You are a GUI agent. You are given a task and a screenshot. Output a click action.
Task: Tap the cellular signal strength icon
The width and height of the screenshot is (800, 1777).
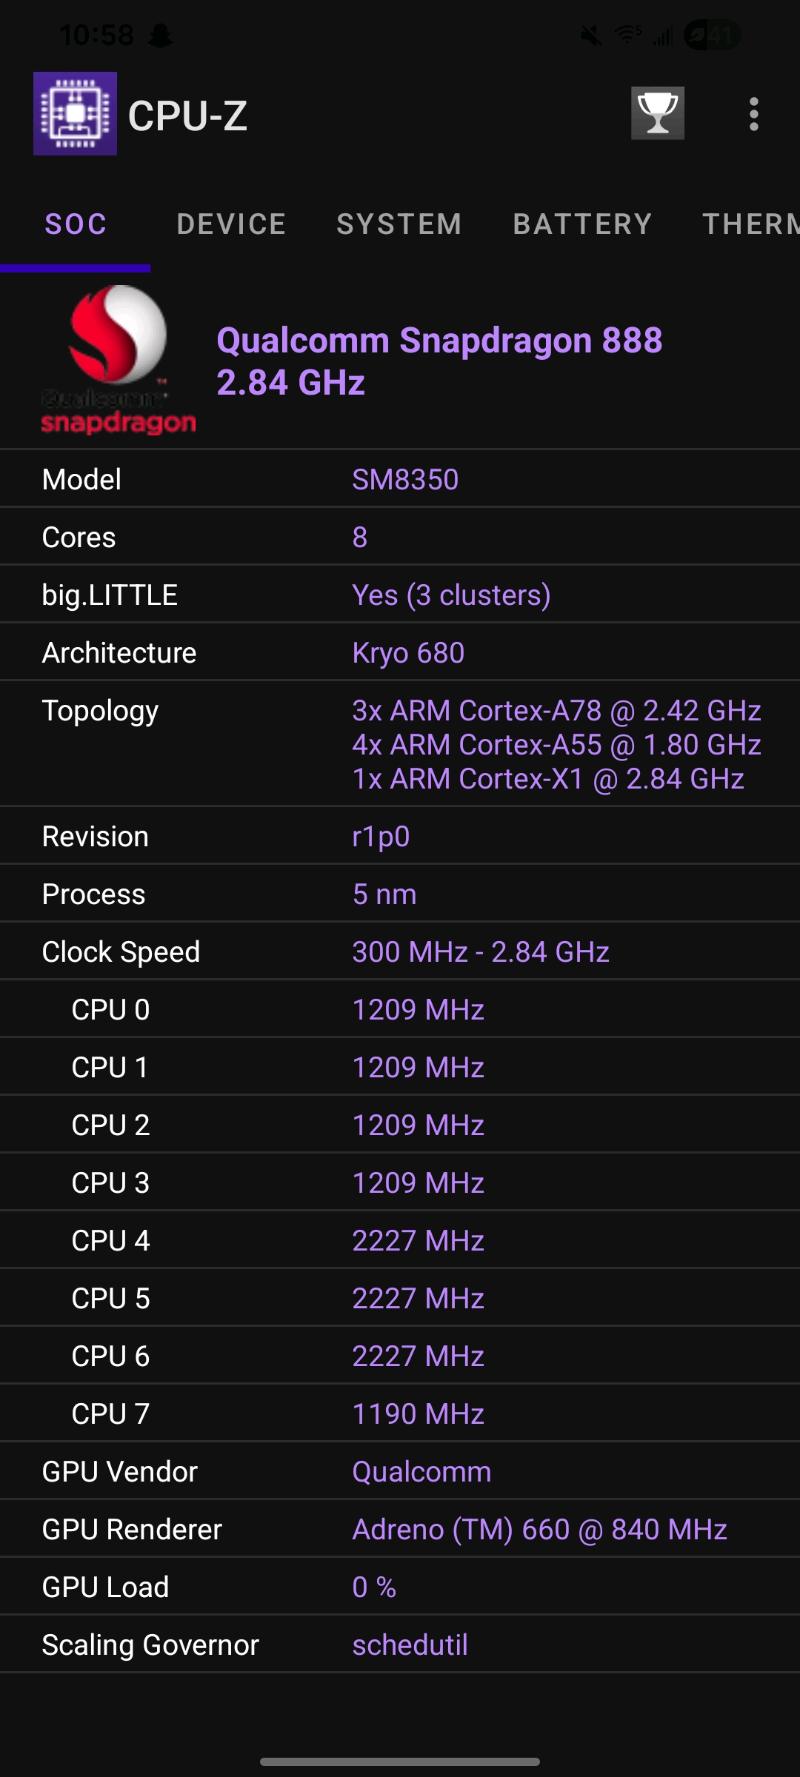pyautogui.click(x=661, y=36)
